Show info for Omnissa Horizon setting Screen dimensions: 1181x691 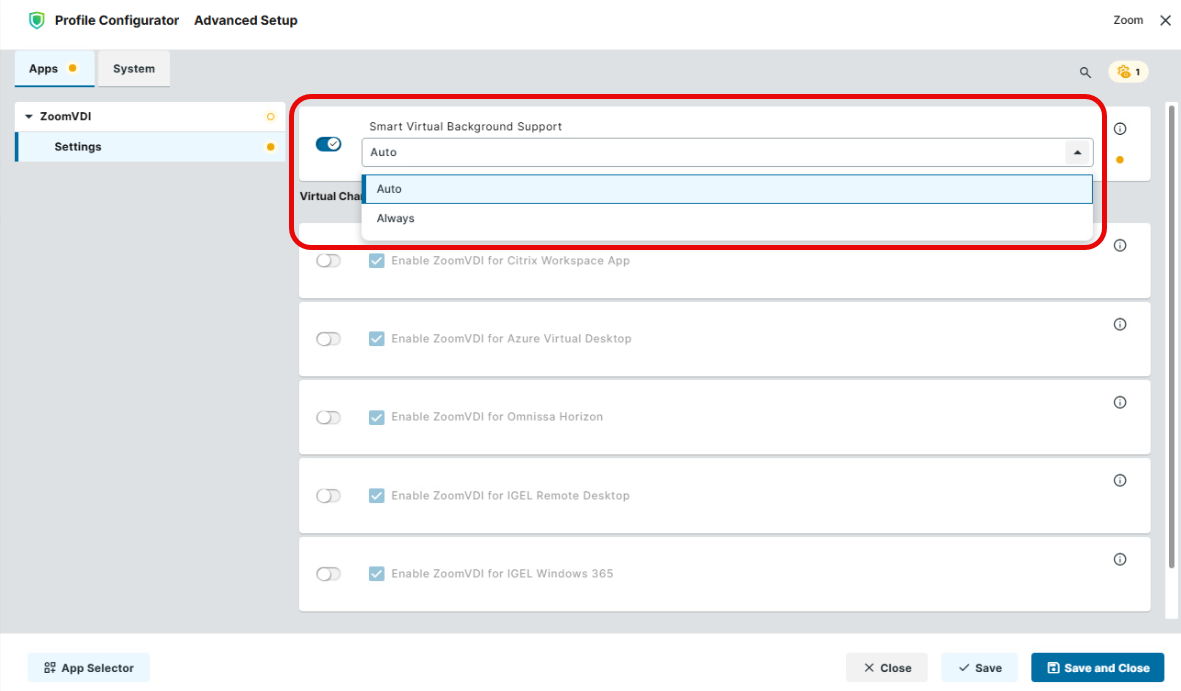point(1120,402)
